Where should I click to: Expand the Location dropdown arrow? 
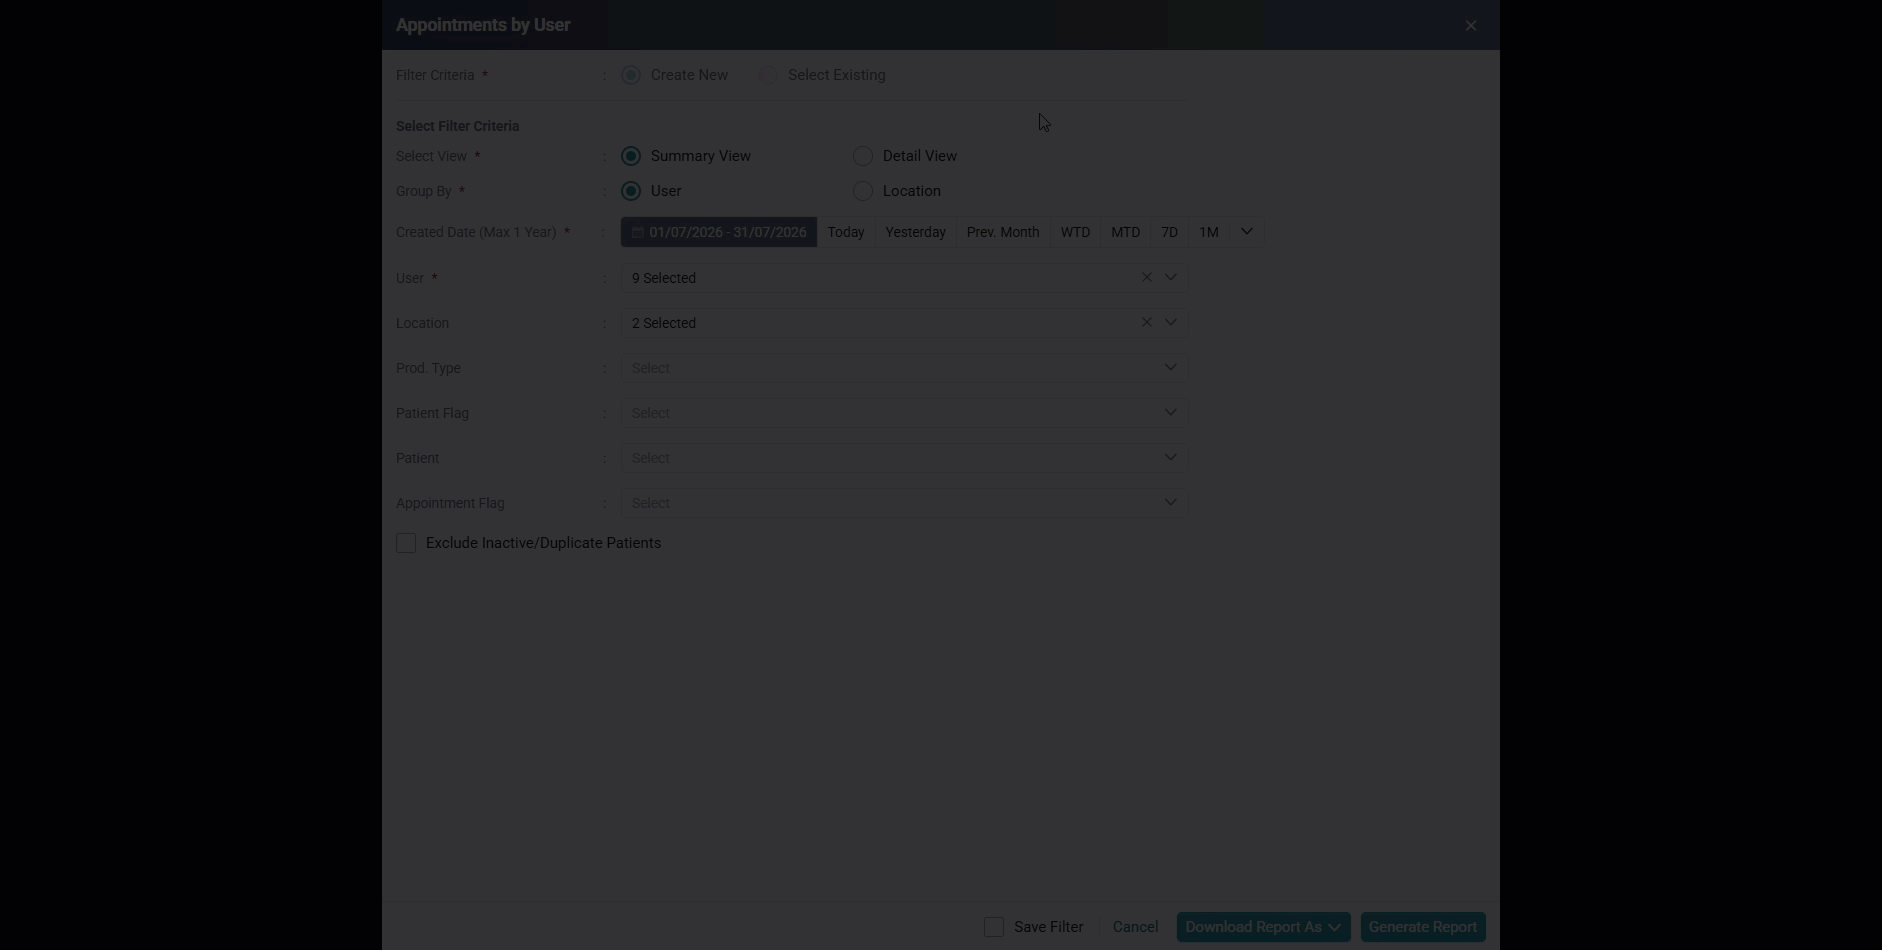1170,322
